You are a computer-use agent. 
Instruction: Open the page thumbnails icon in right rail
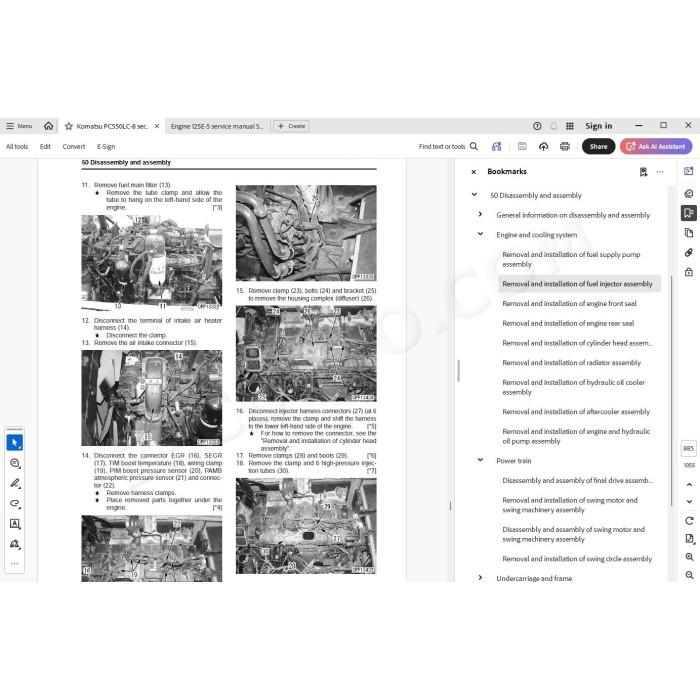689,233
